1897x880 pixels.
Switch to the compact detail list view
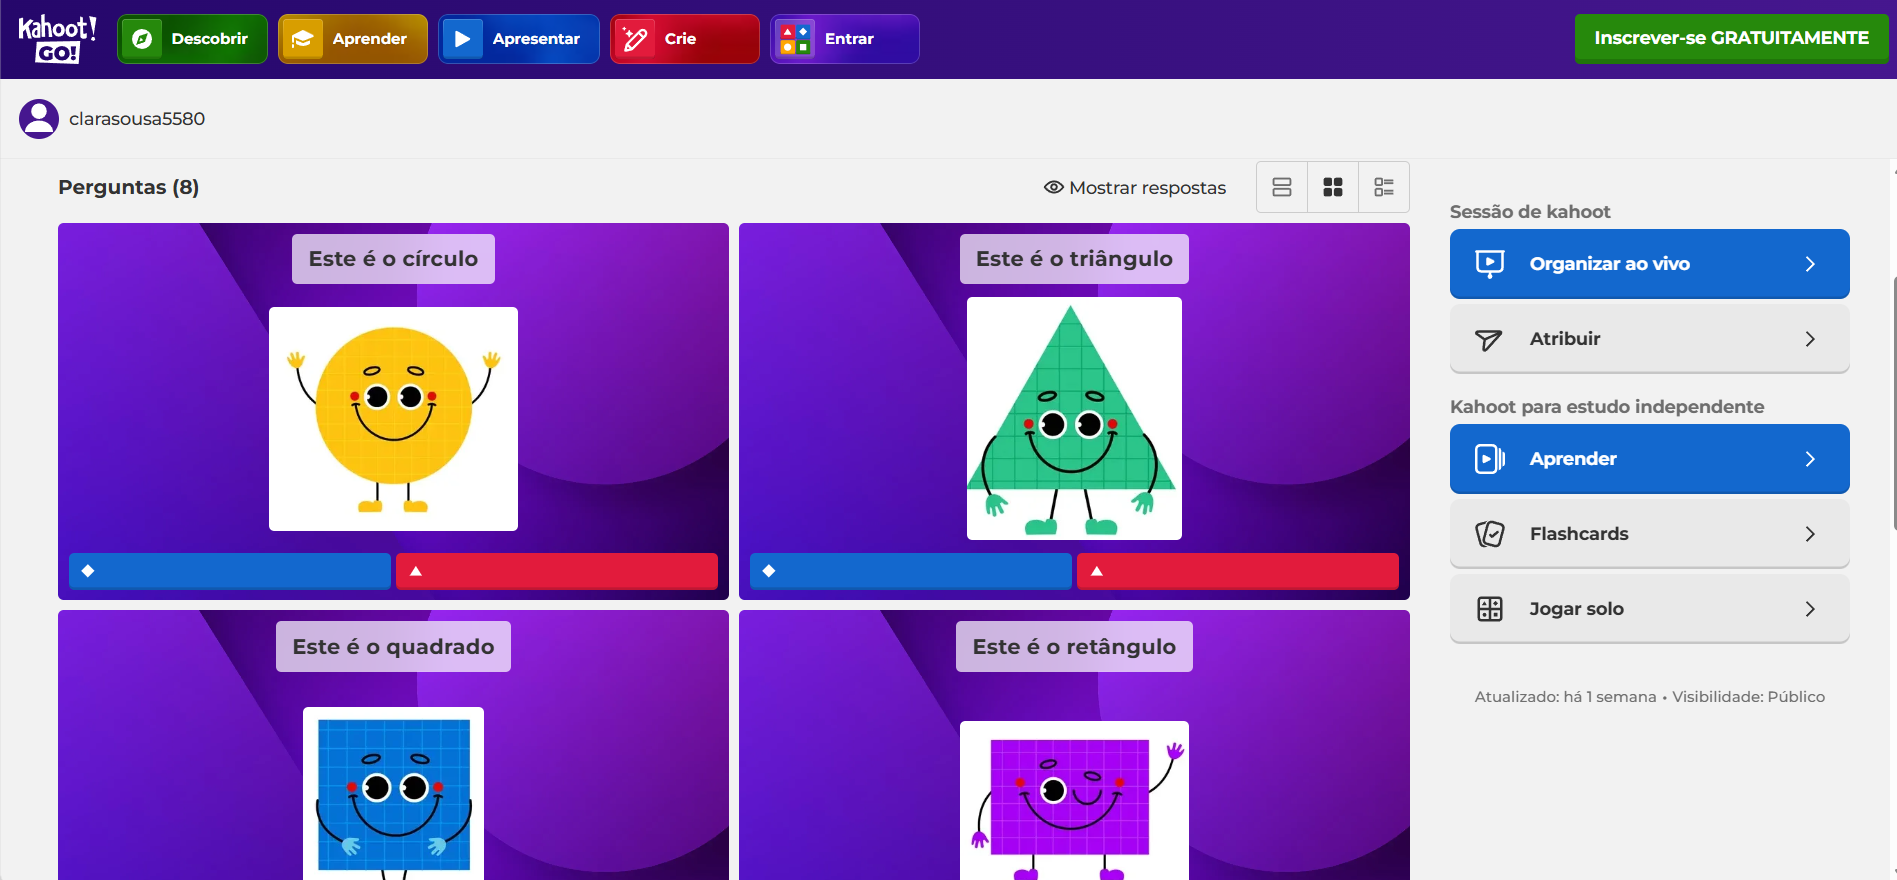coord(1383,187)
